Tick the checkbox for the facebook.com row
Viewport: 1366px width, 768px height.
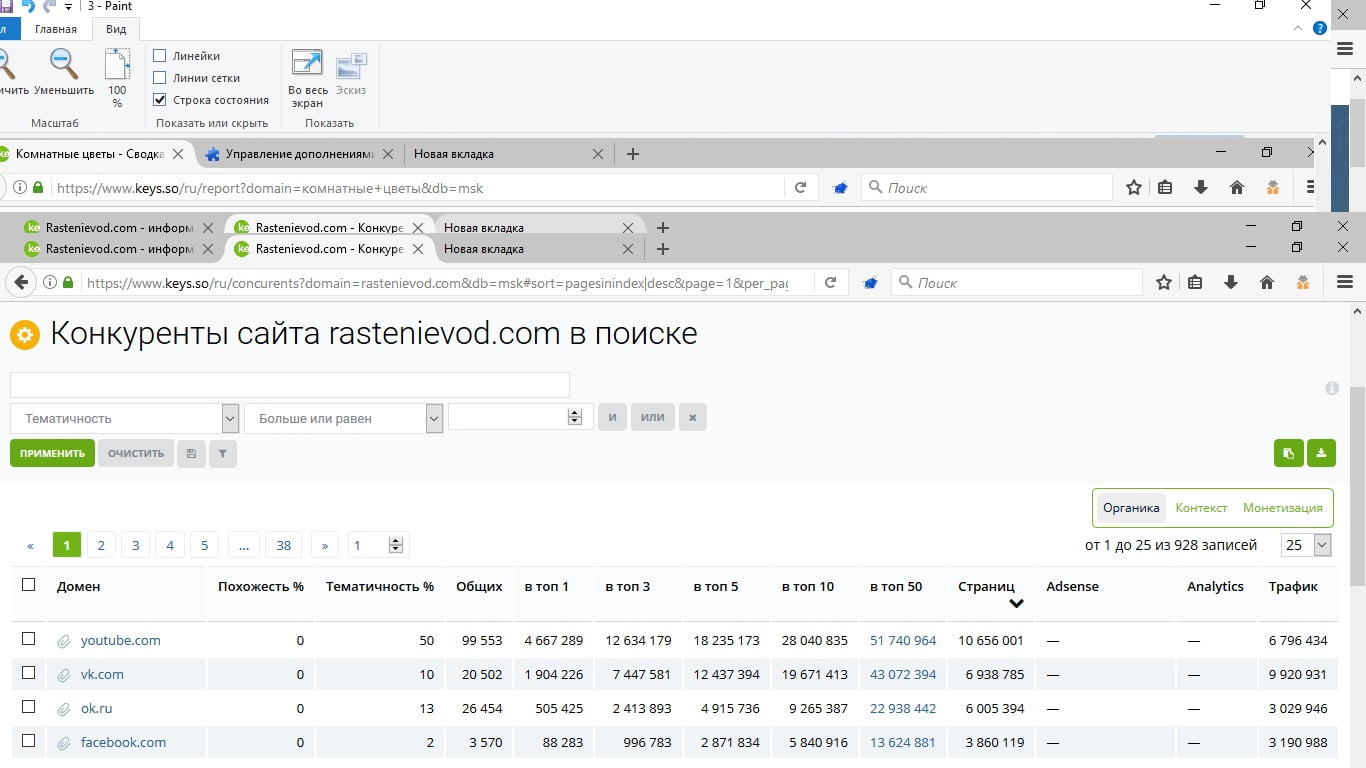(x=28, y=741)
